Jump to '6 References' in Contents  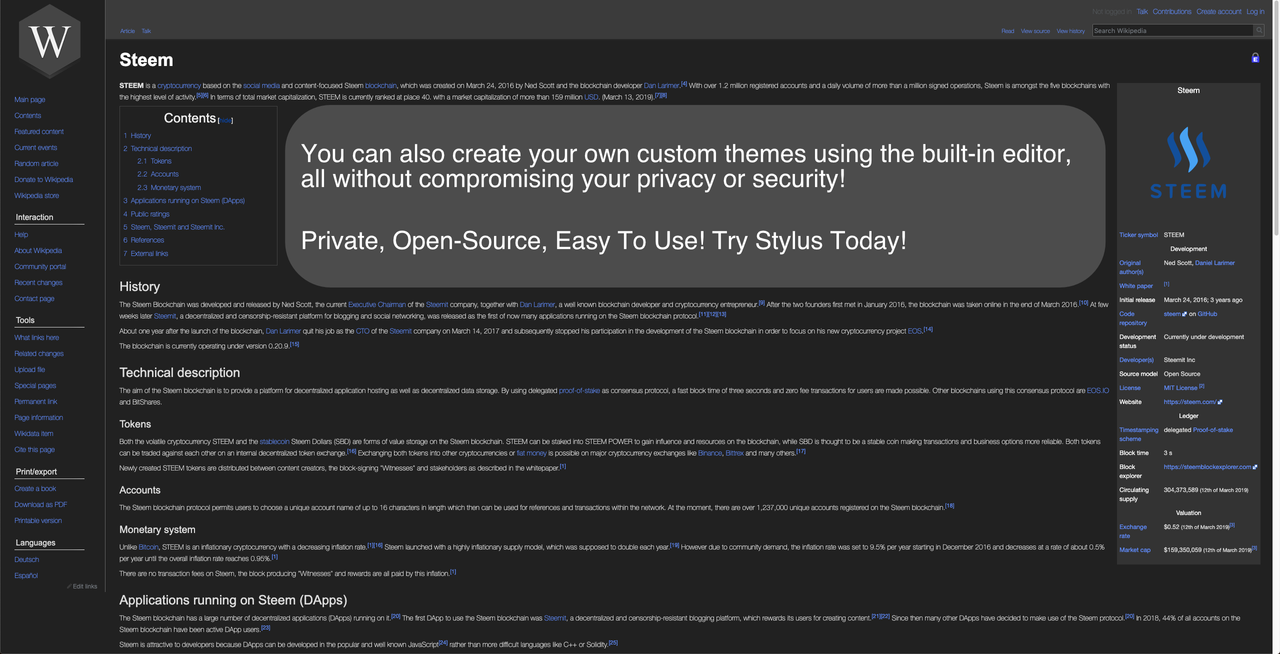tap(143, 240)
